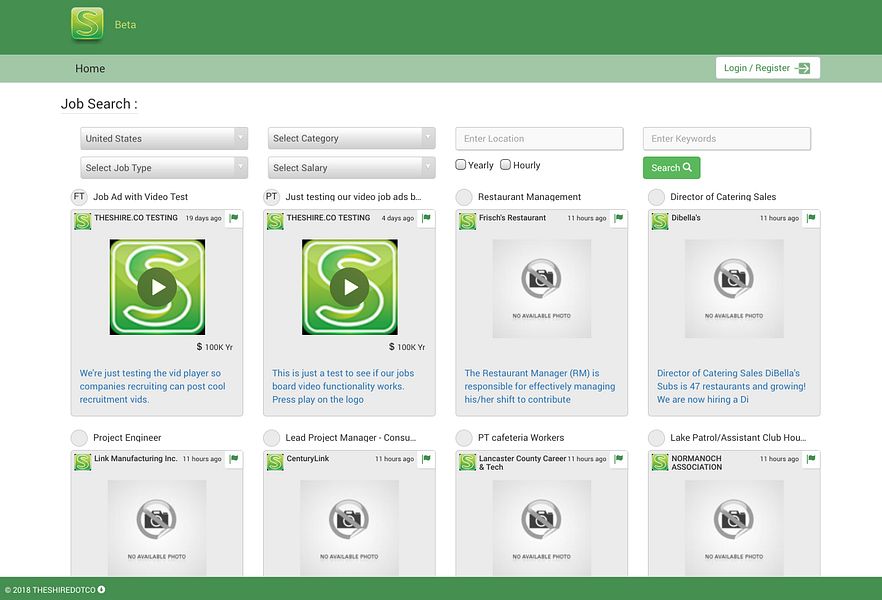Image resolution: width=882 pixels, height=600 pixels.
Task: Open the Select Salary dropdown
Action: pyautogui.click(x=352, y=168)
